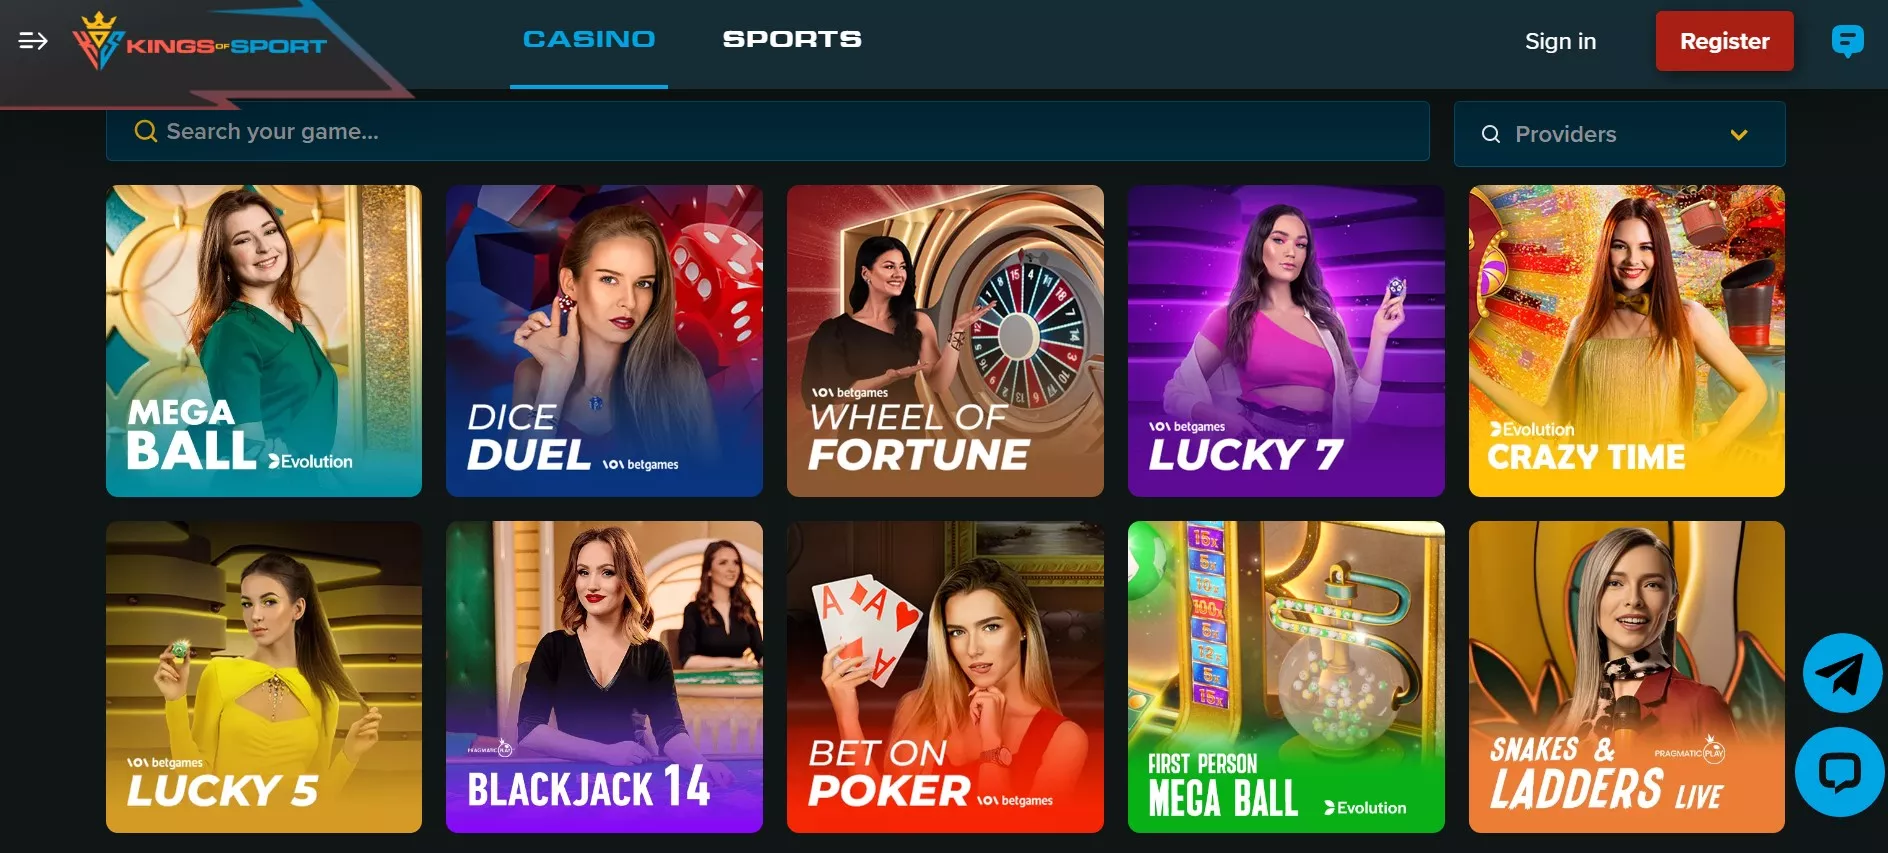Open the Telegram floating icon
This screenshot has width=1888, height=853.
[x=1842, y=673]
